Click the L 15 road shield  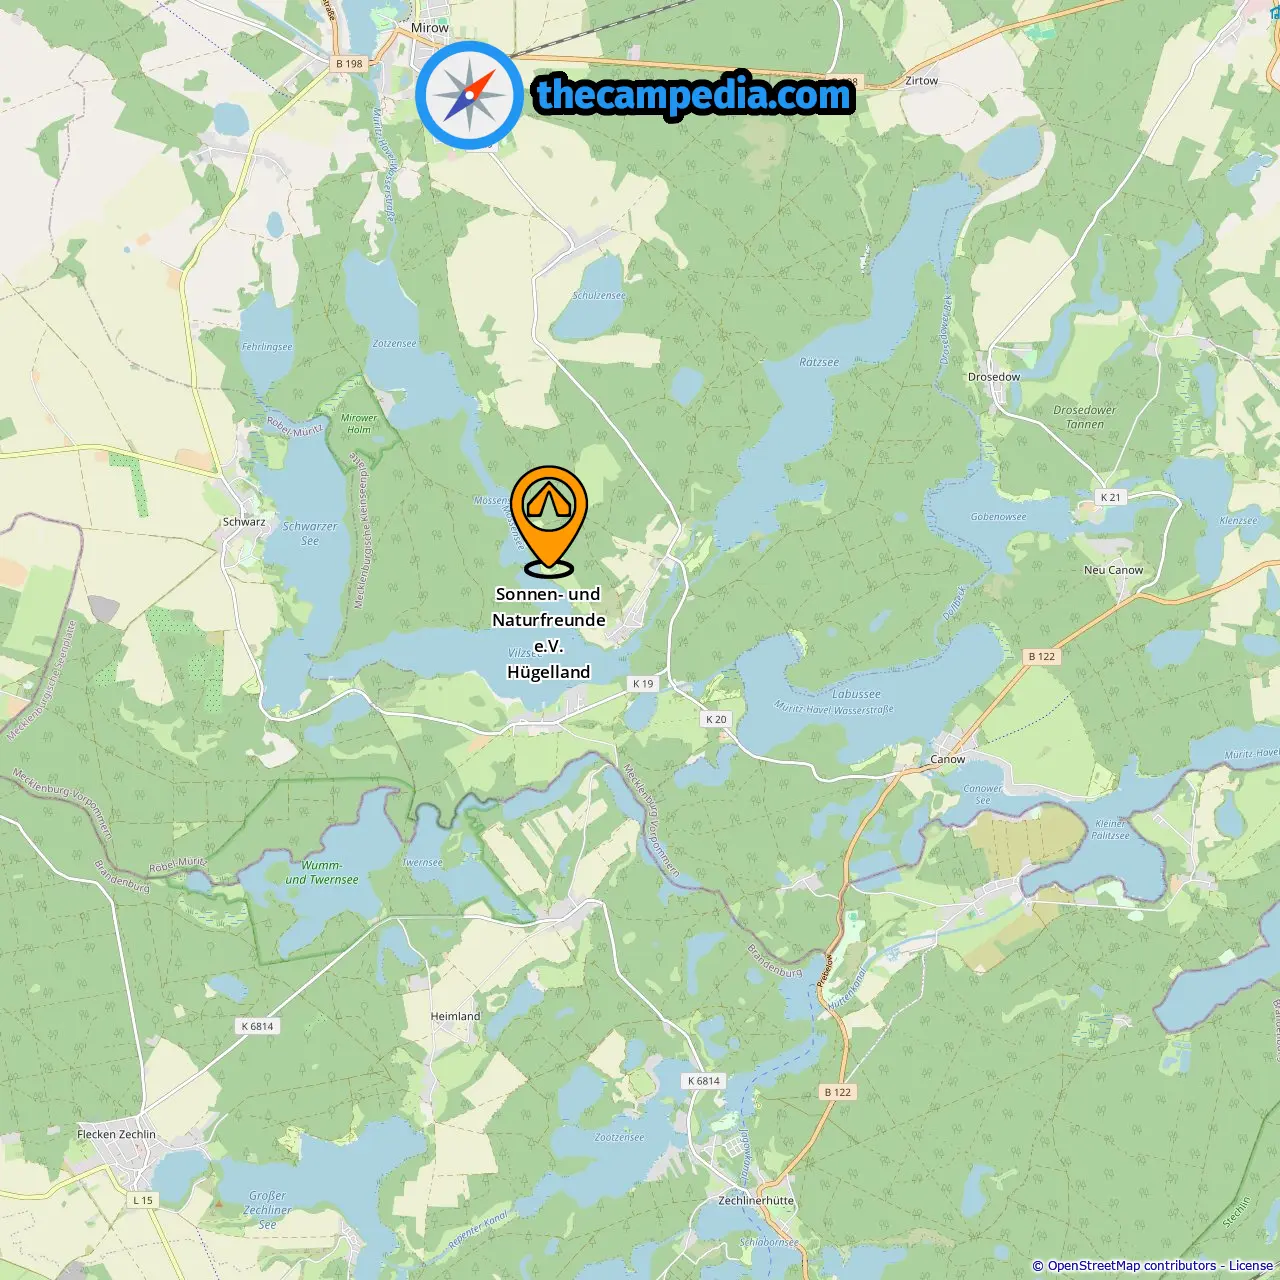[143, 1200]
